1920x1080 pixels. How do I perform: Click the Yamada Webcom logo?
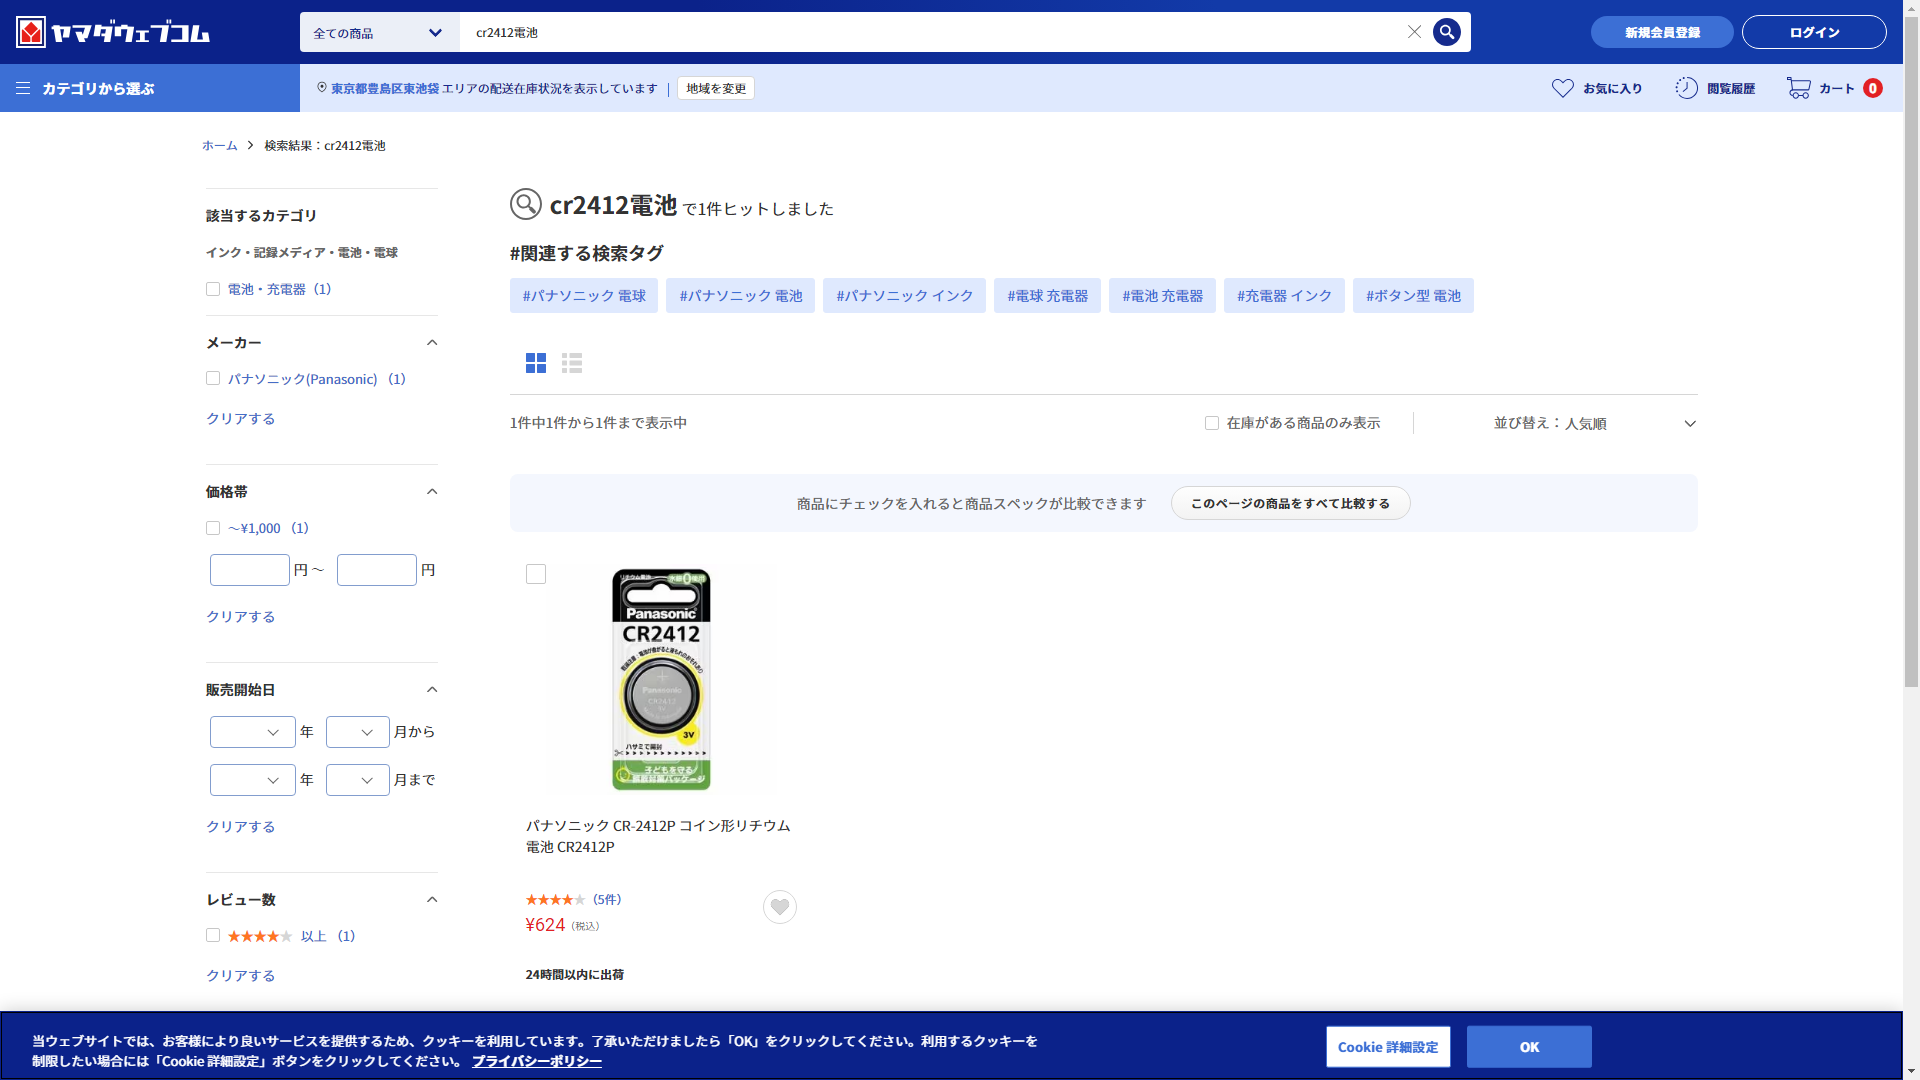coord(113,32)
